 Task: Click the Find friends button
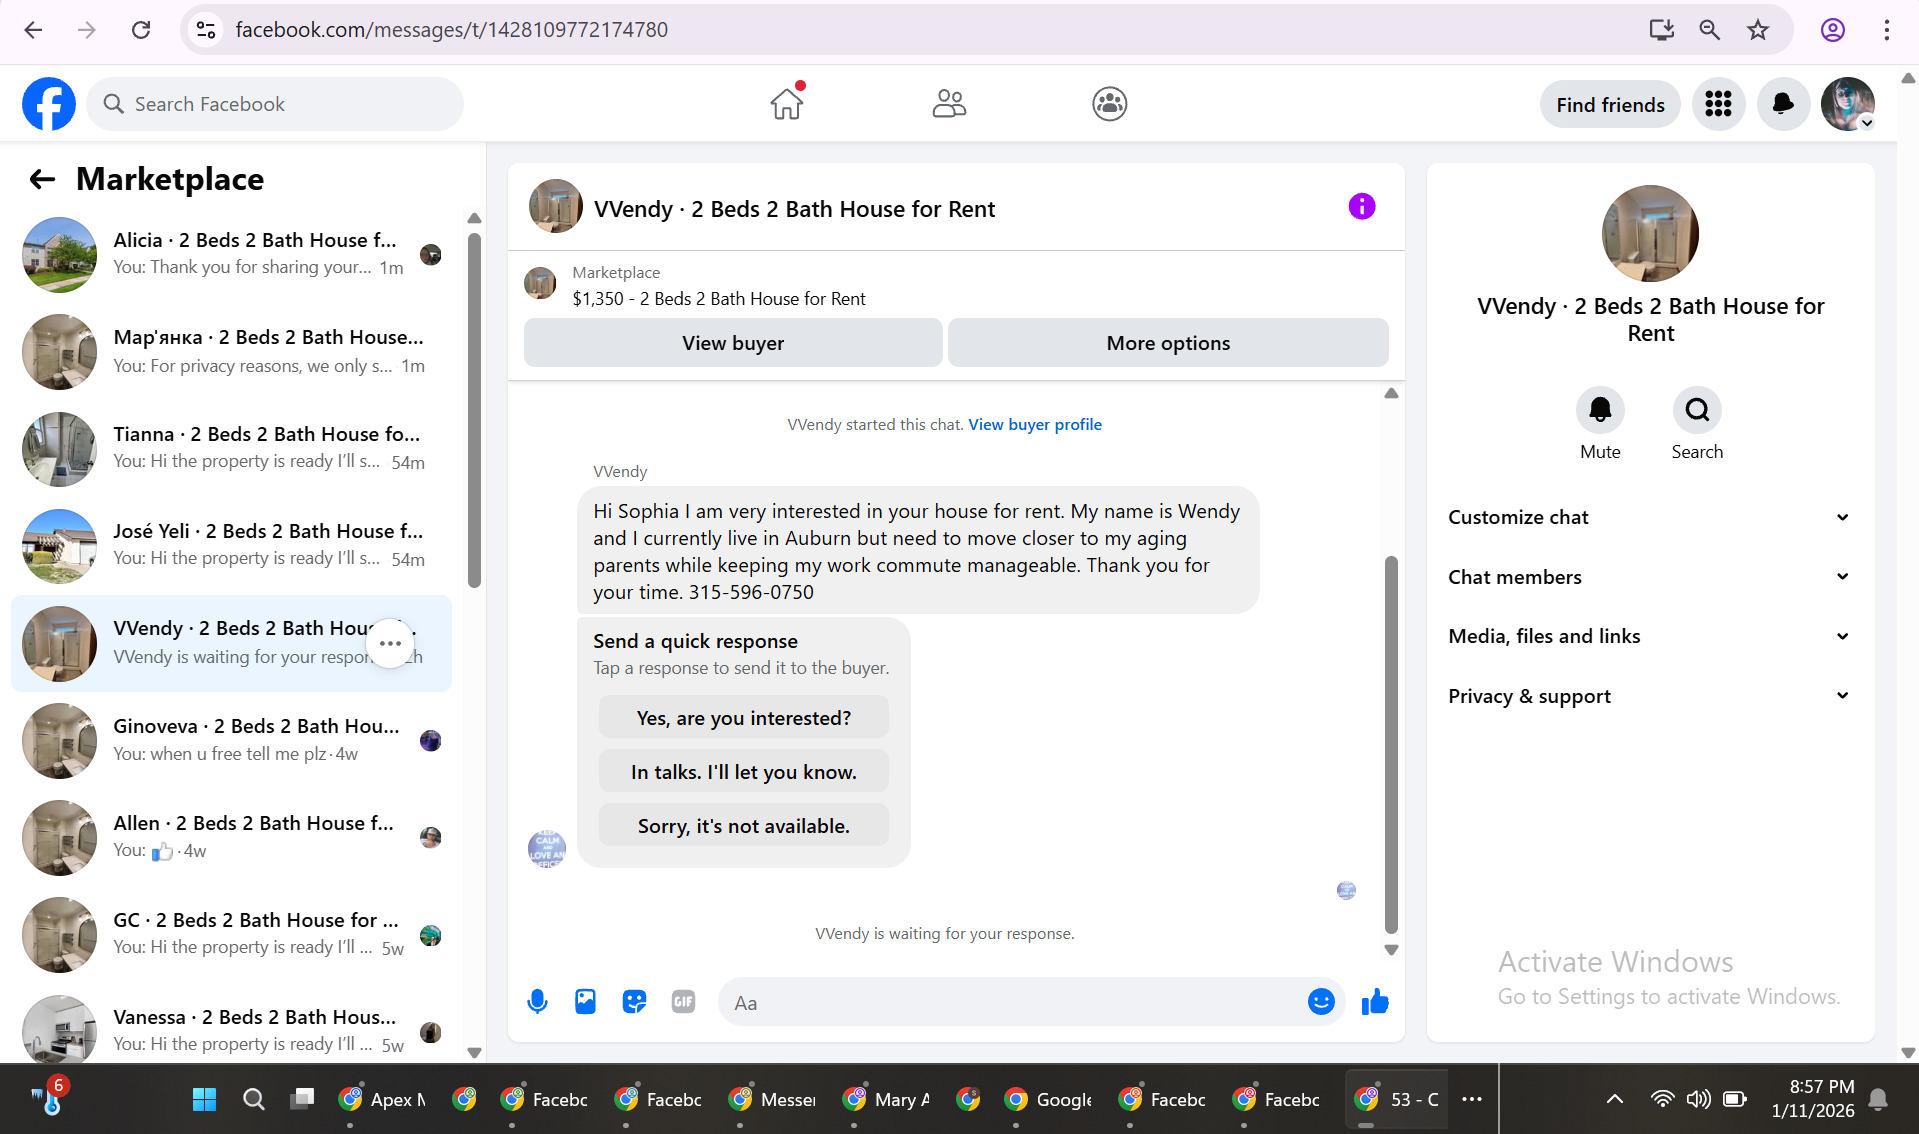(1610, 104)
